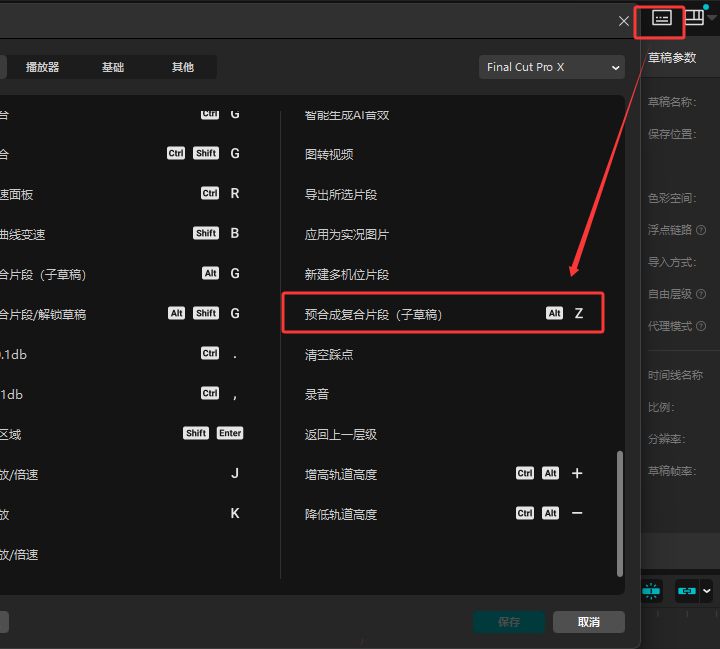
Task: Close the shortcut settings dialog with X
Action: pyautogui.click(x=624, y=20)
